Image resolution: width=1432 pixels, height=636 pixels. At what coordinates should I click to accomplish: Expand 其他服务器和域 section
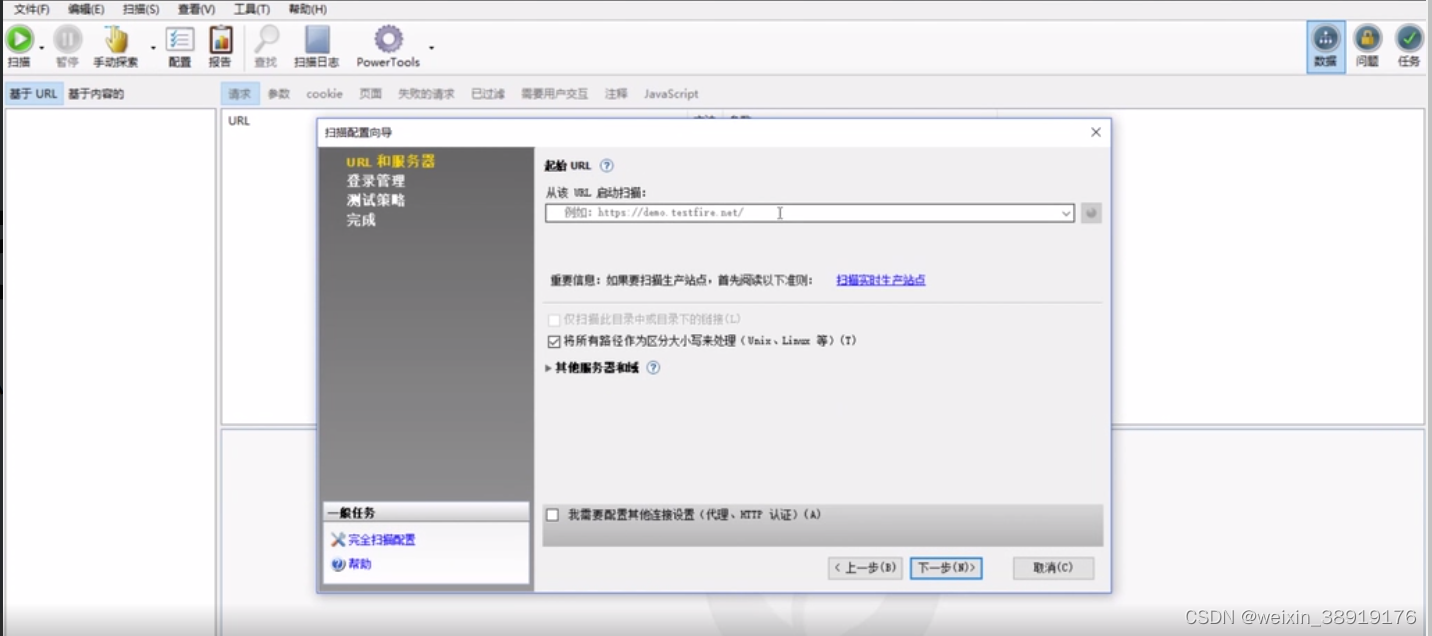[548, 368]
